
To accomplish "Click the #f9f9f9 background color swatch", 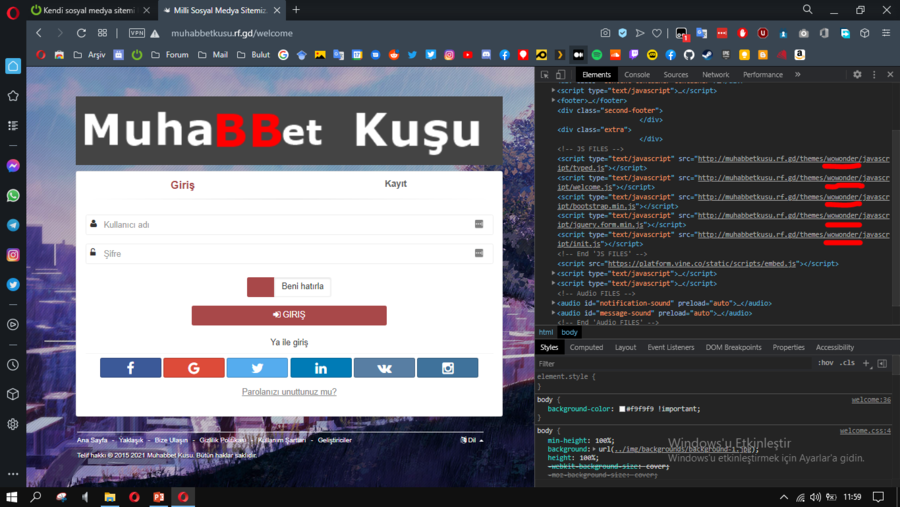I will coord(622,409).
